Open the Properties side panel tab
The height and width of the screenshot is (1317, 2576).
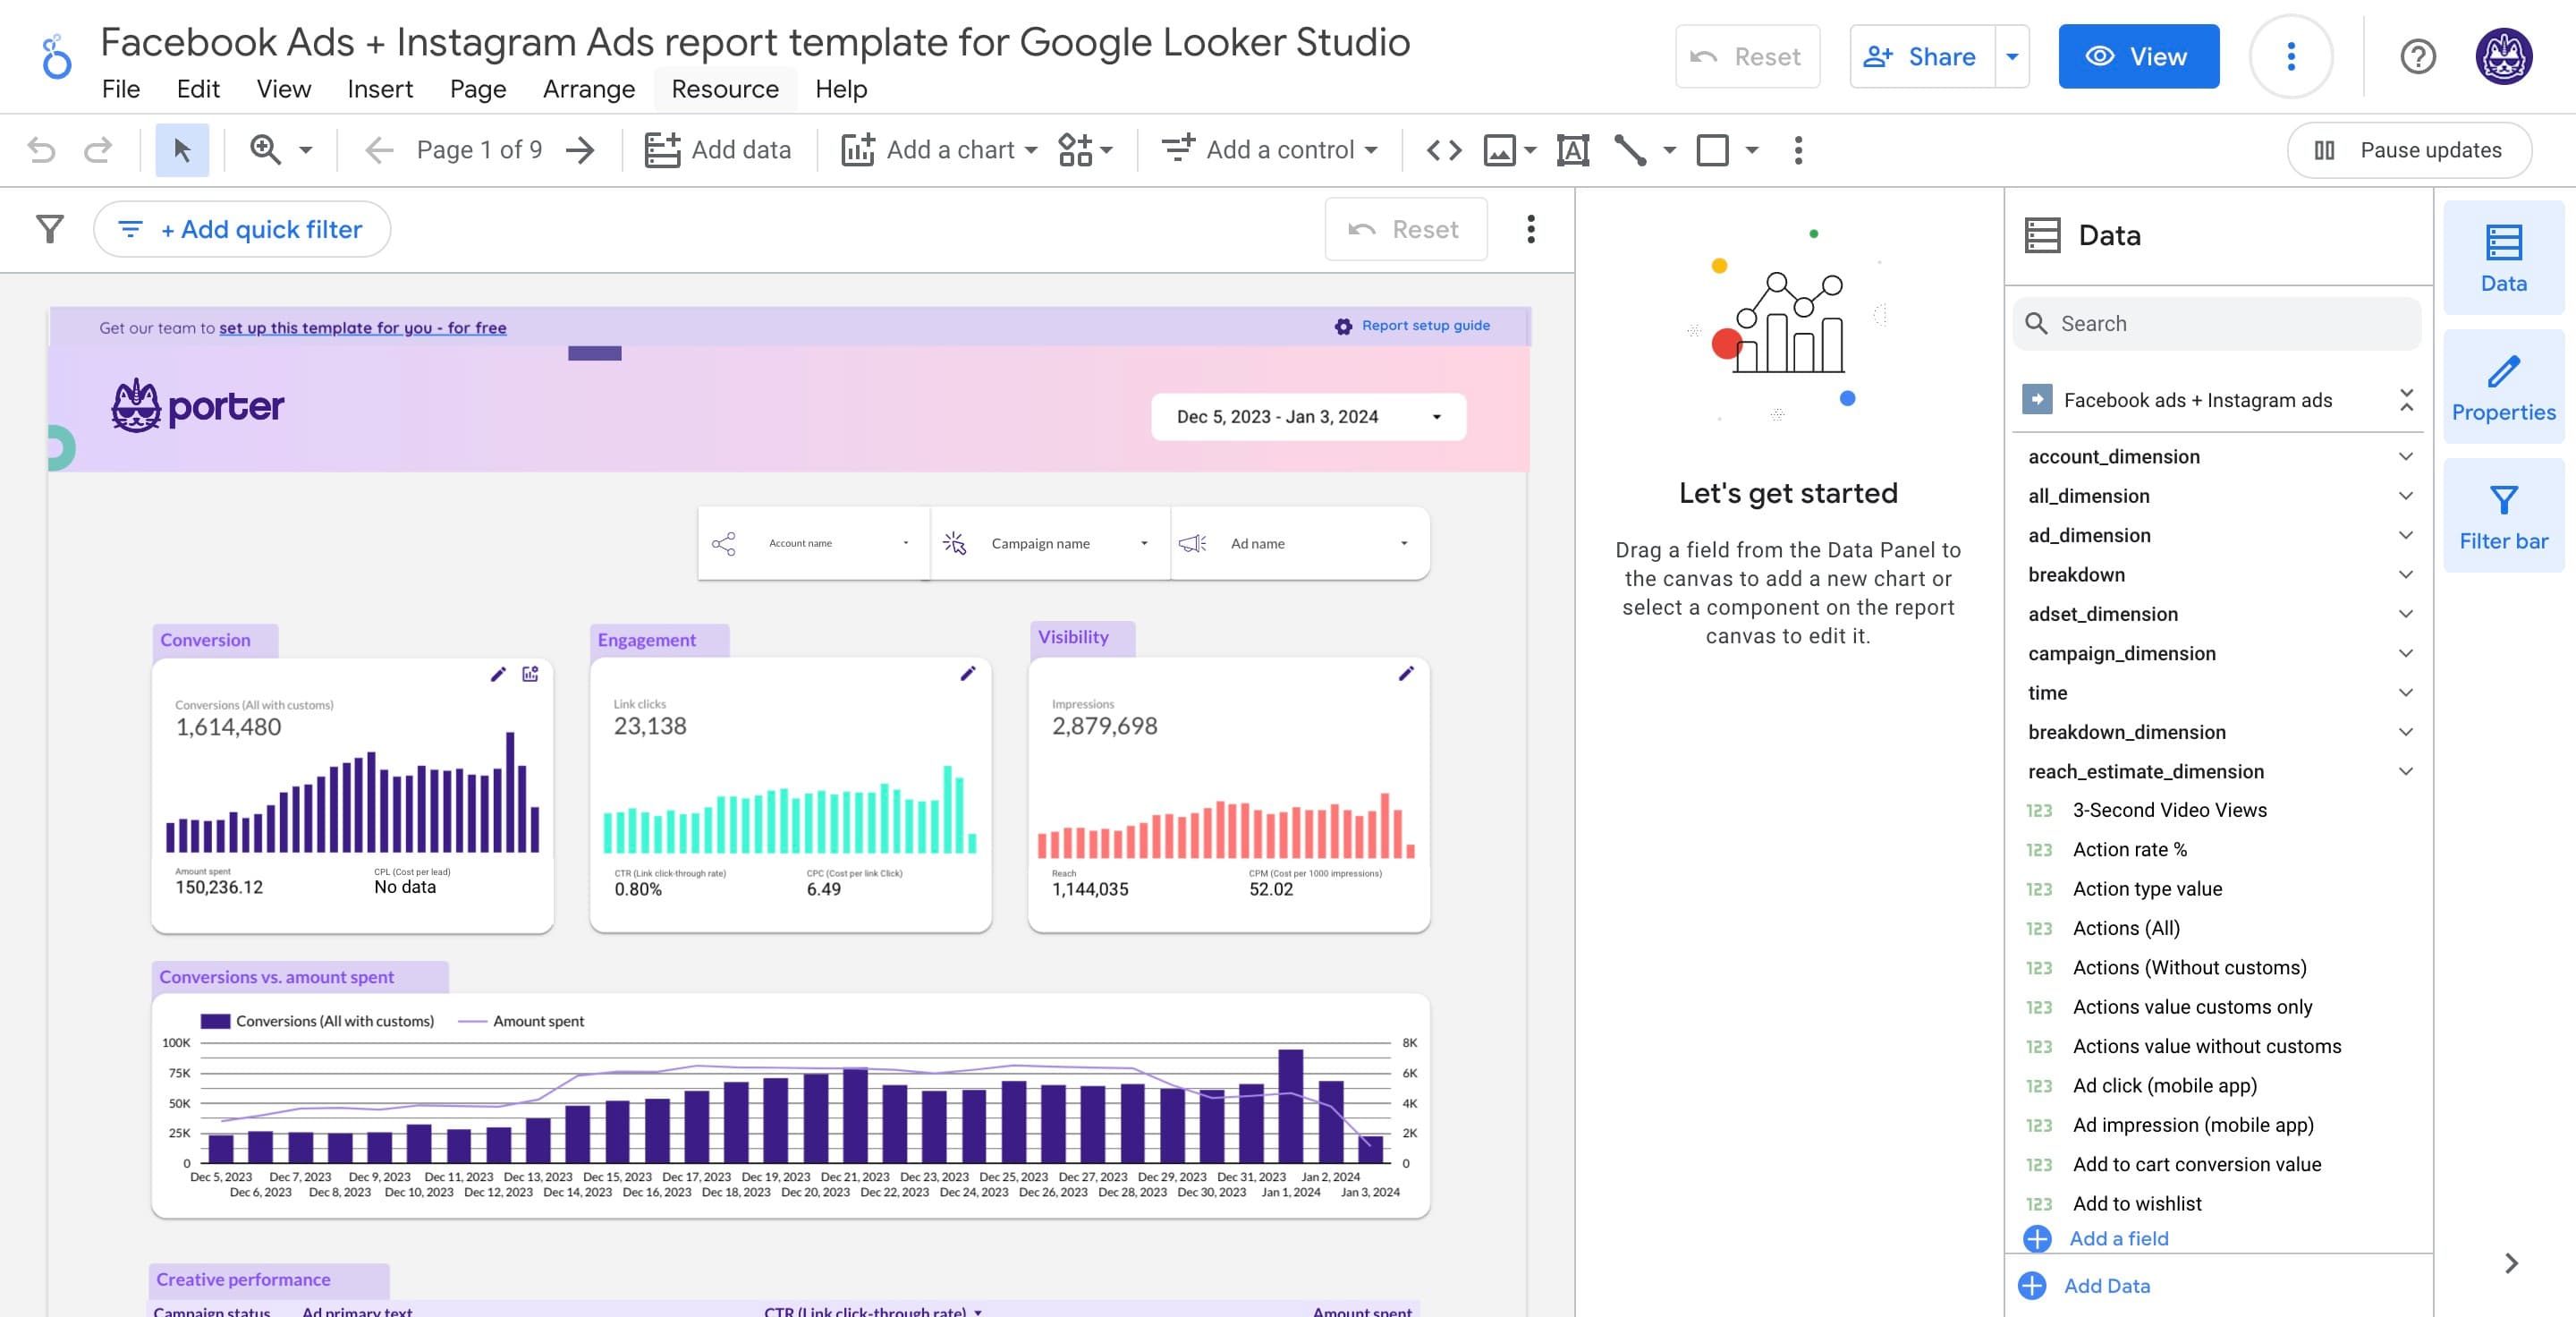pyautogui.click(x=2503, y=387)
